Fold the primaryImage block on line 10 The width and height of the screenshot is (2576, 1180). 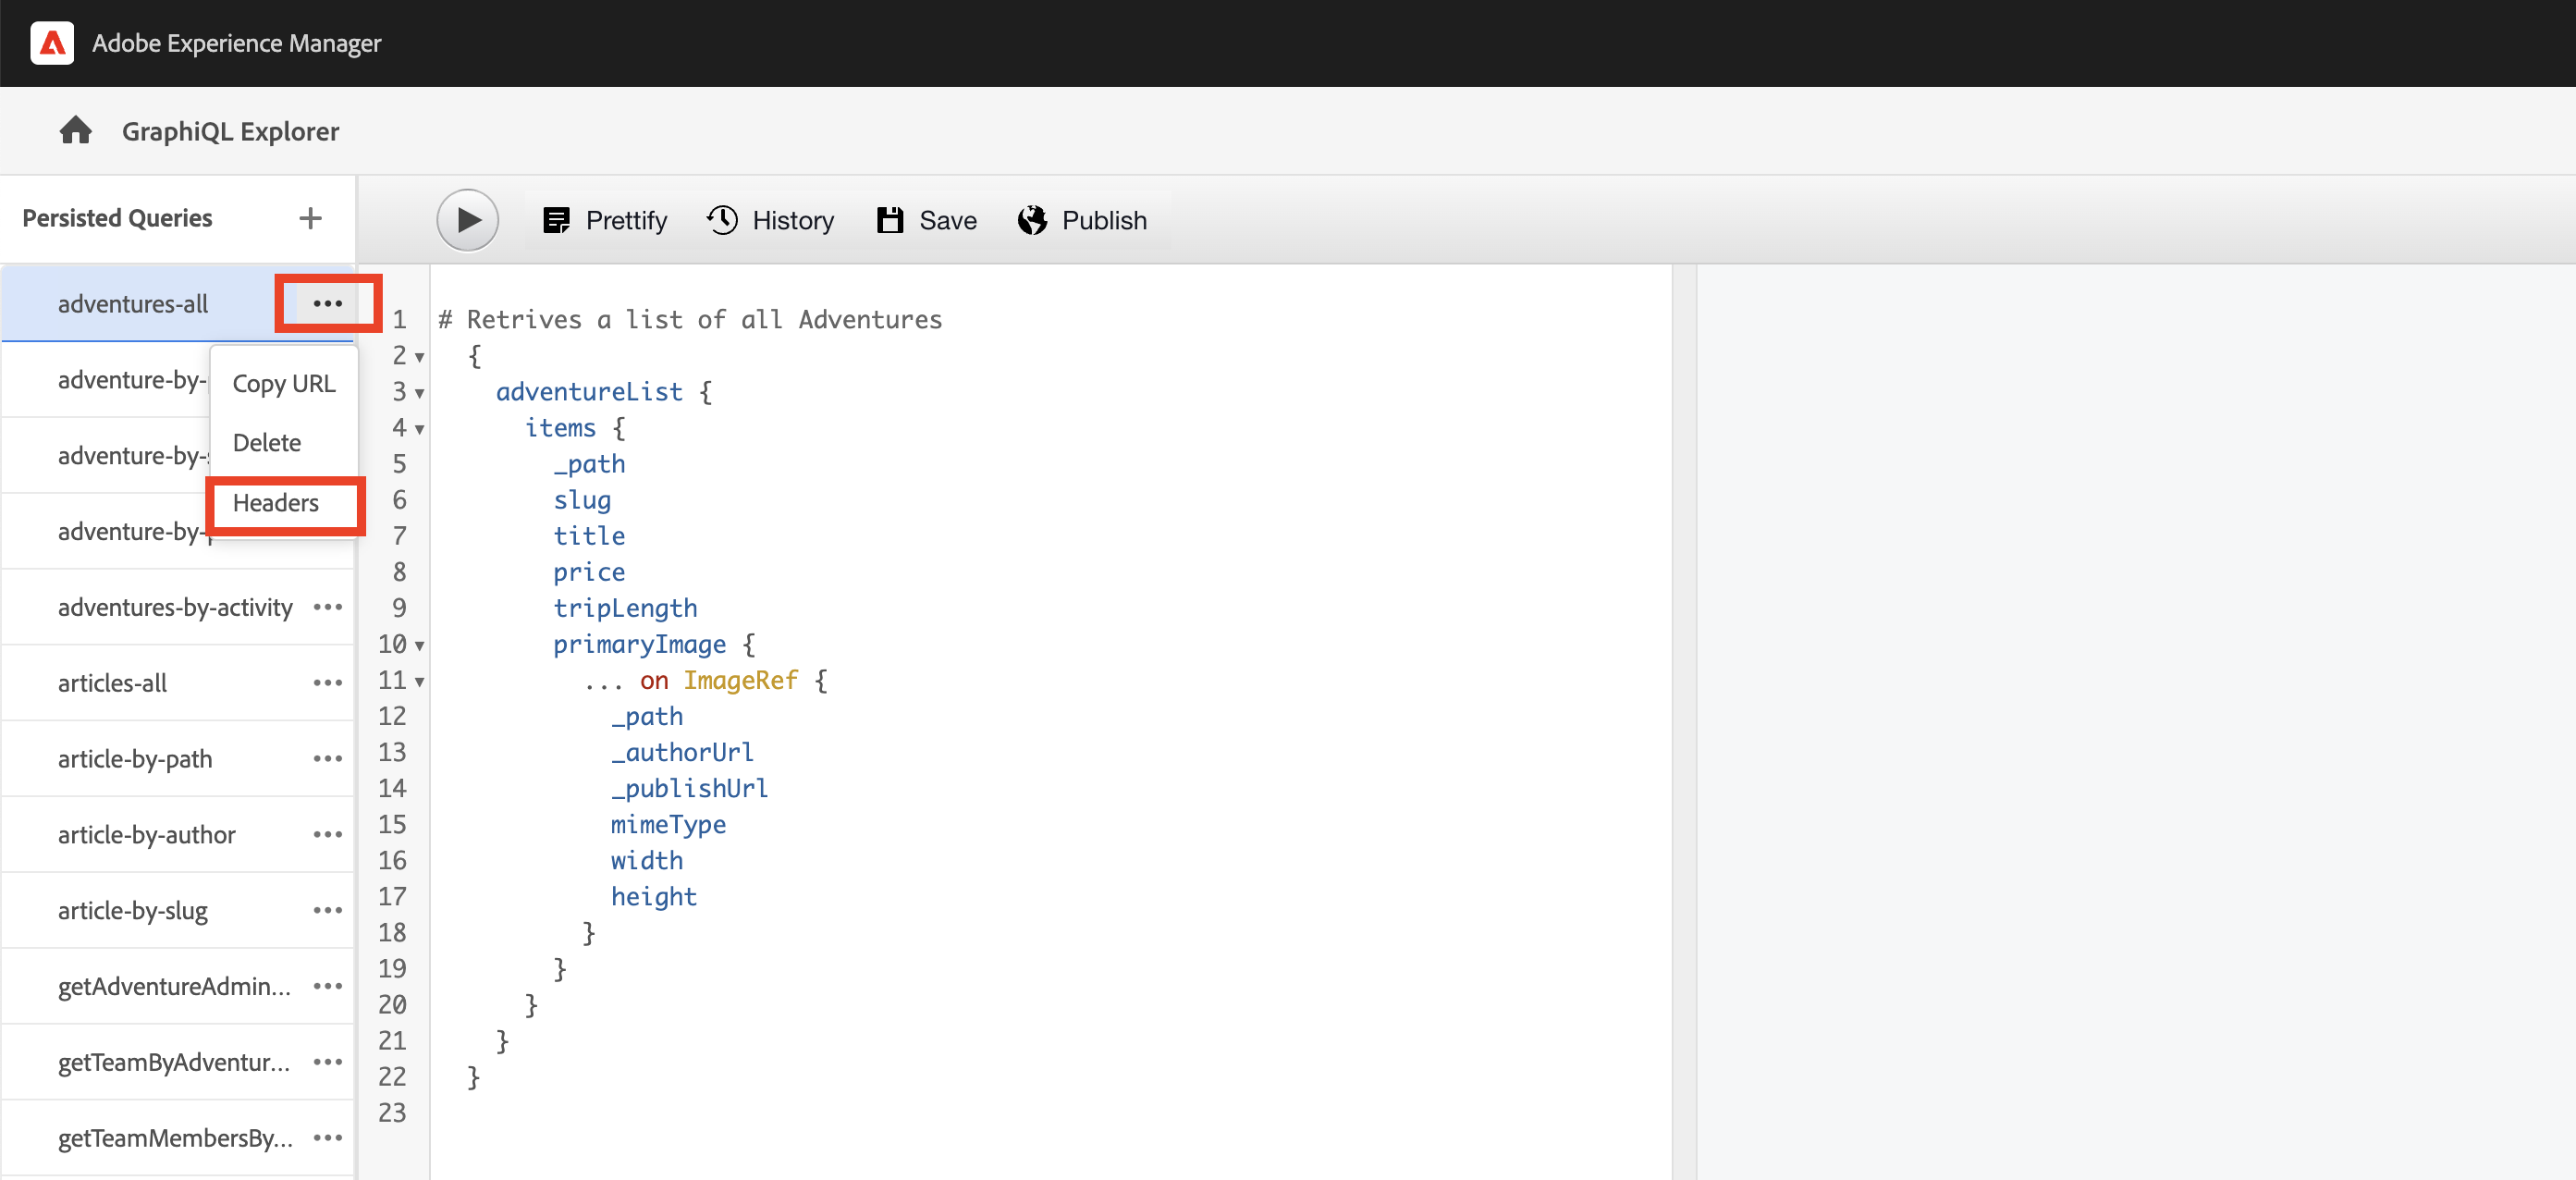[420, 646]
